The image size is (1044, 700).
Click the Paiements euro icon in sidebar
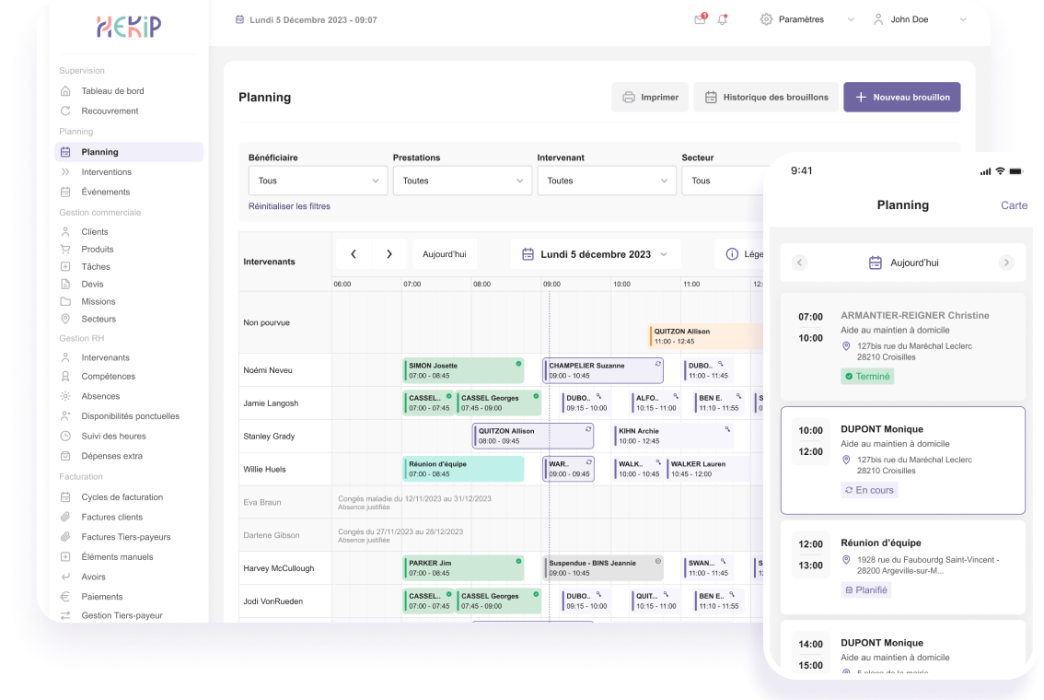click(x=66, y=597)
